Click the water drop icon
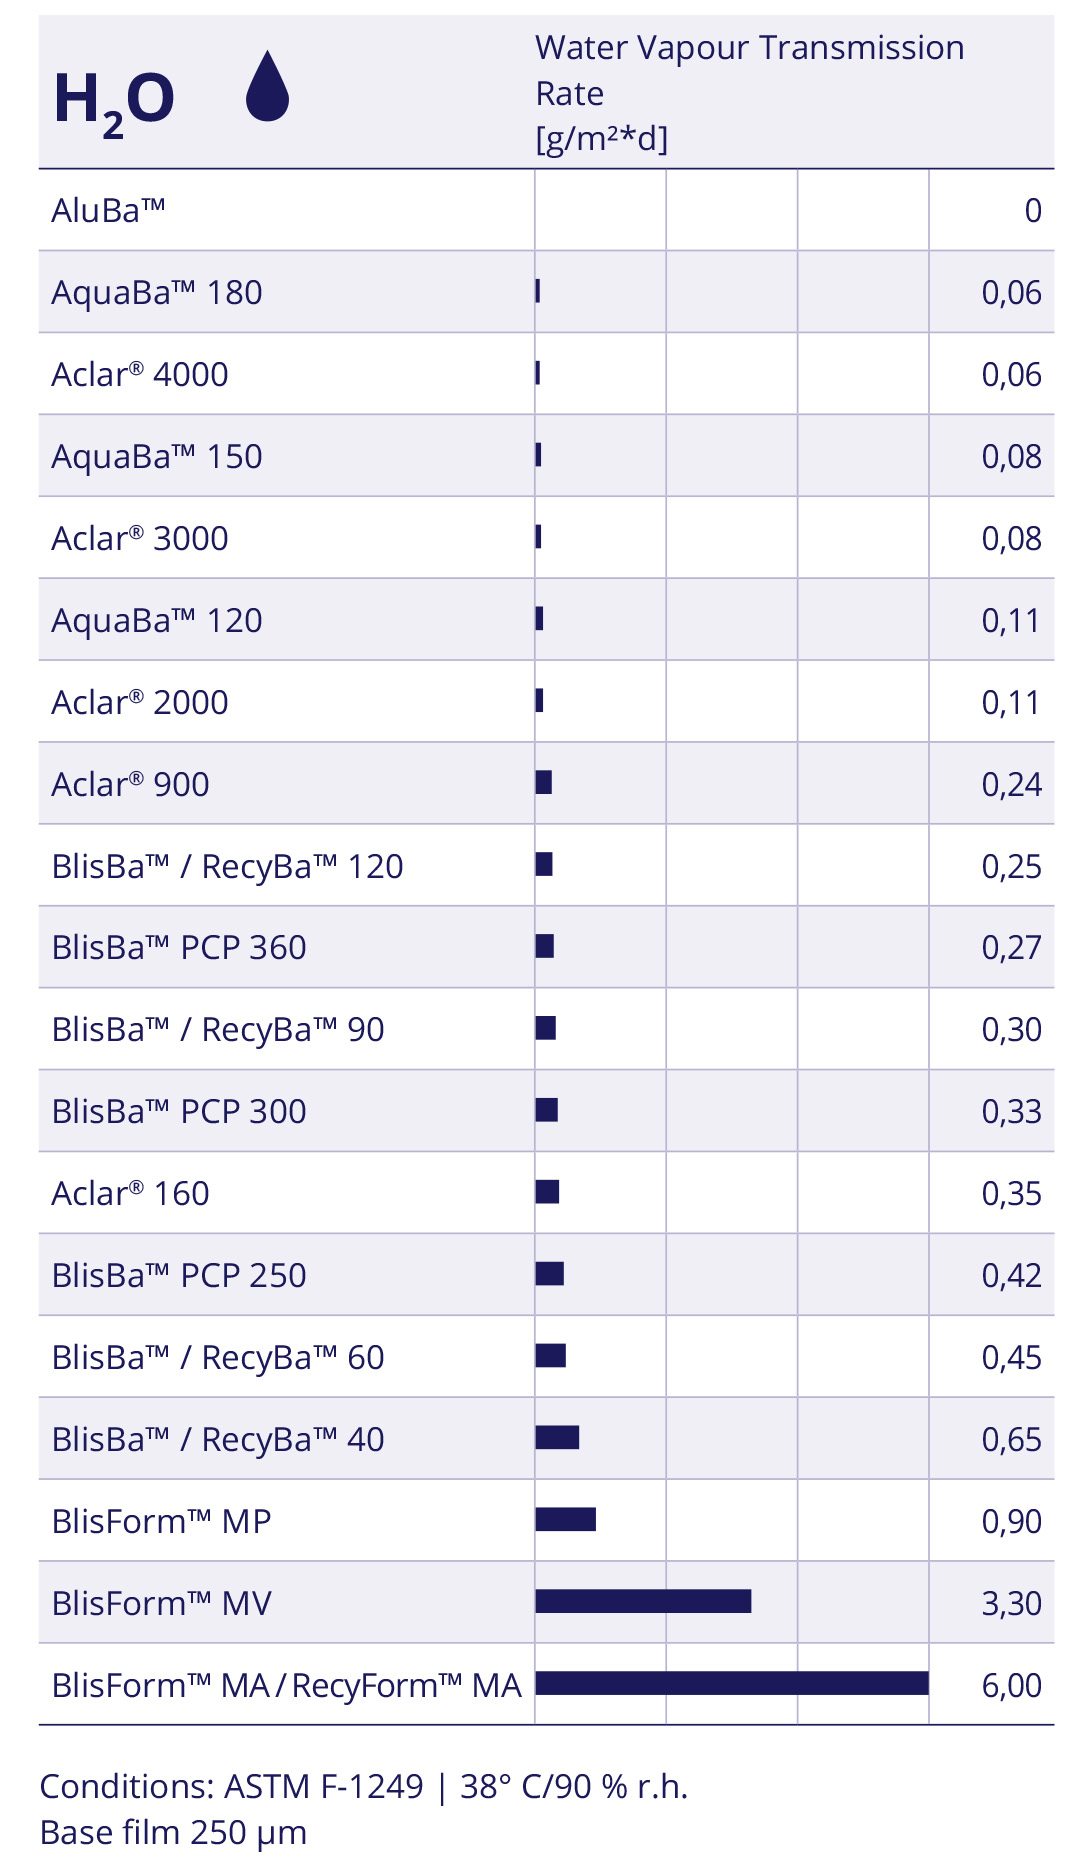The height and width of the screenshot is (1874, 1081). coord(267,87)
